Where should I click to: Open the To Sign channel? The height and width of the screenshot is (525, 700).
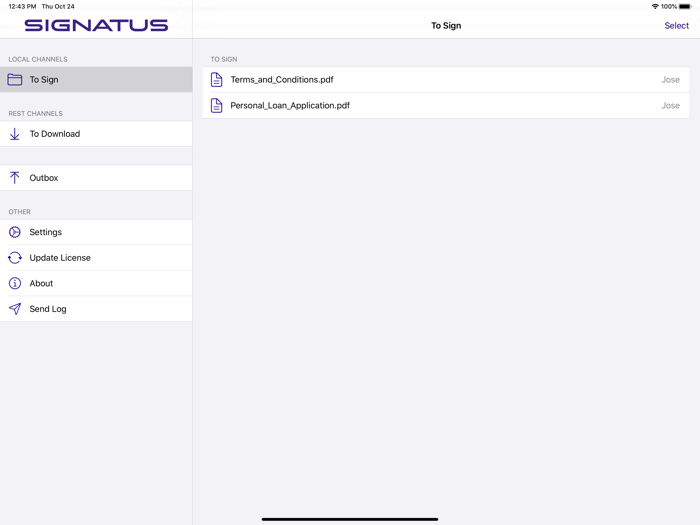pos(96,80)
